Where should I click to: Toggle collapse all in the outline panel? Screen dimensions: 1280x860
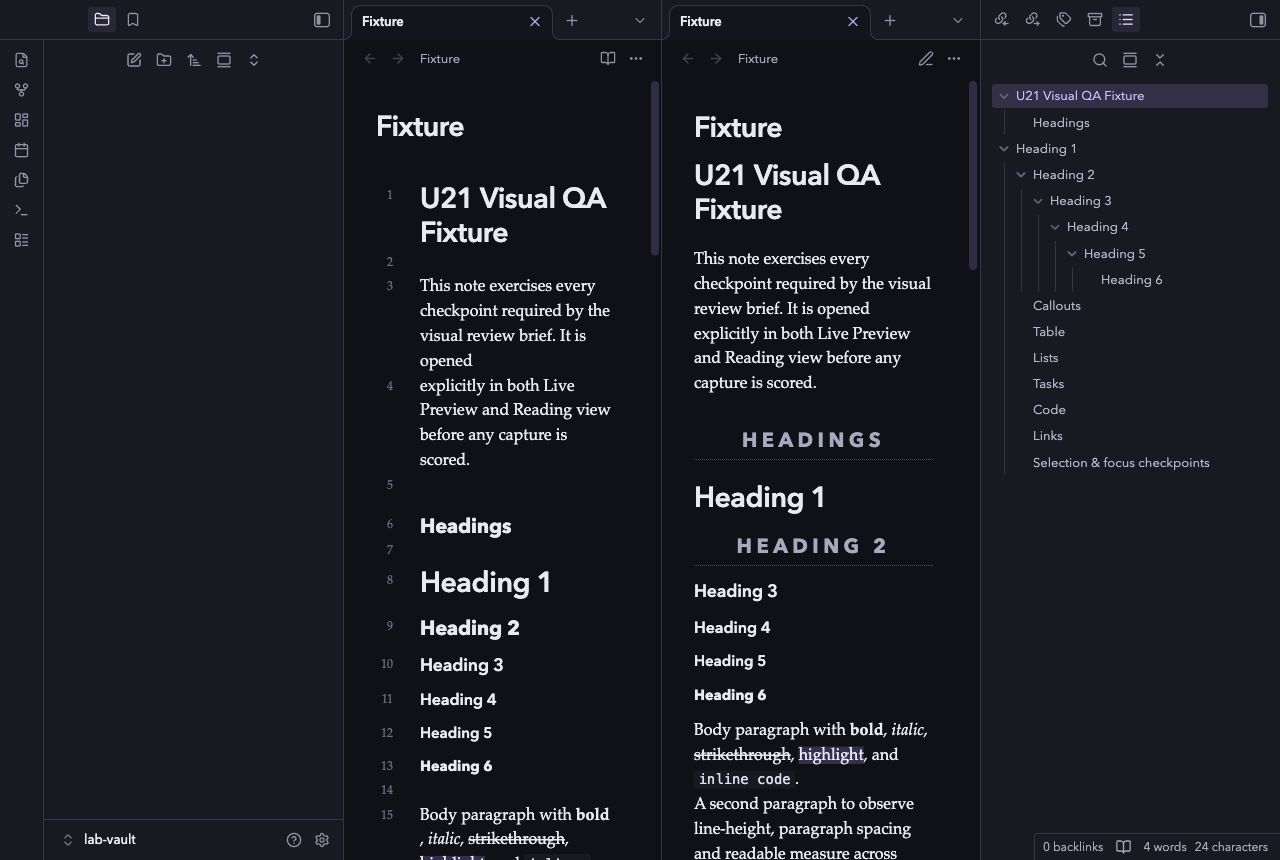pos(1160,60)
